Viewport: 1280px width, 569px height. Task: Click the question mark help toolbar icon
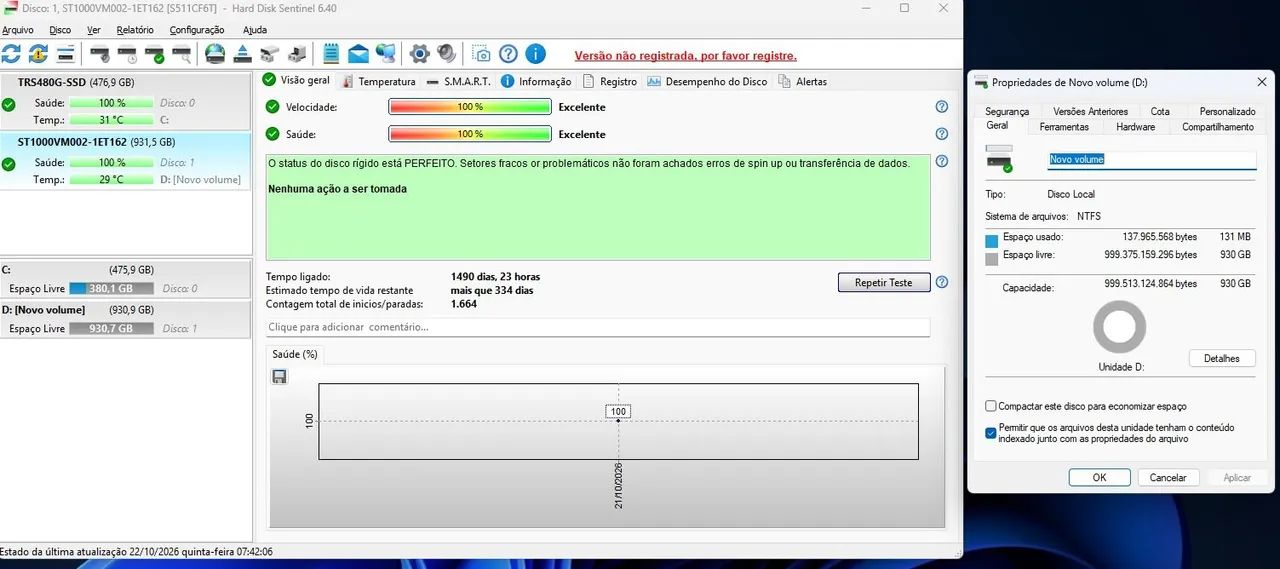pos(508,54)
